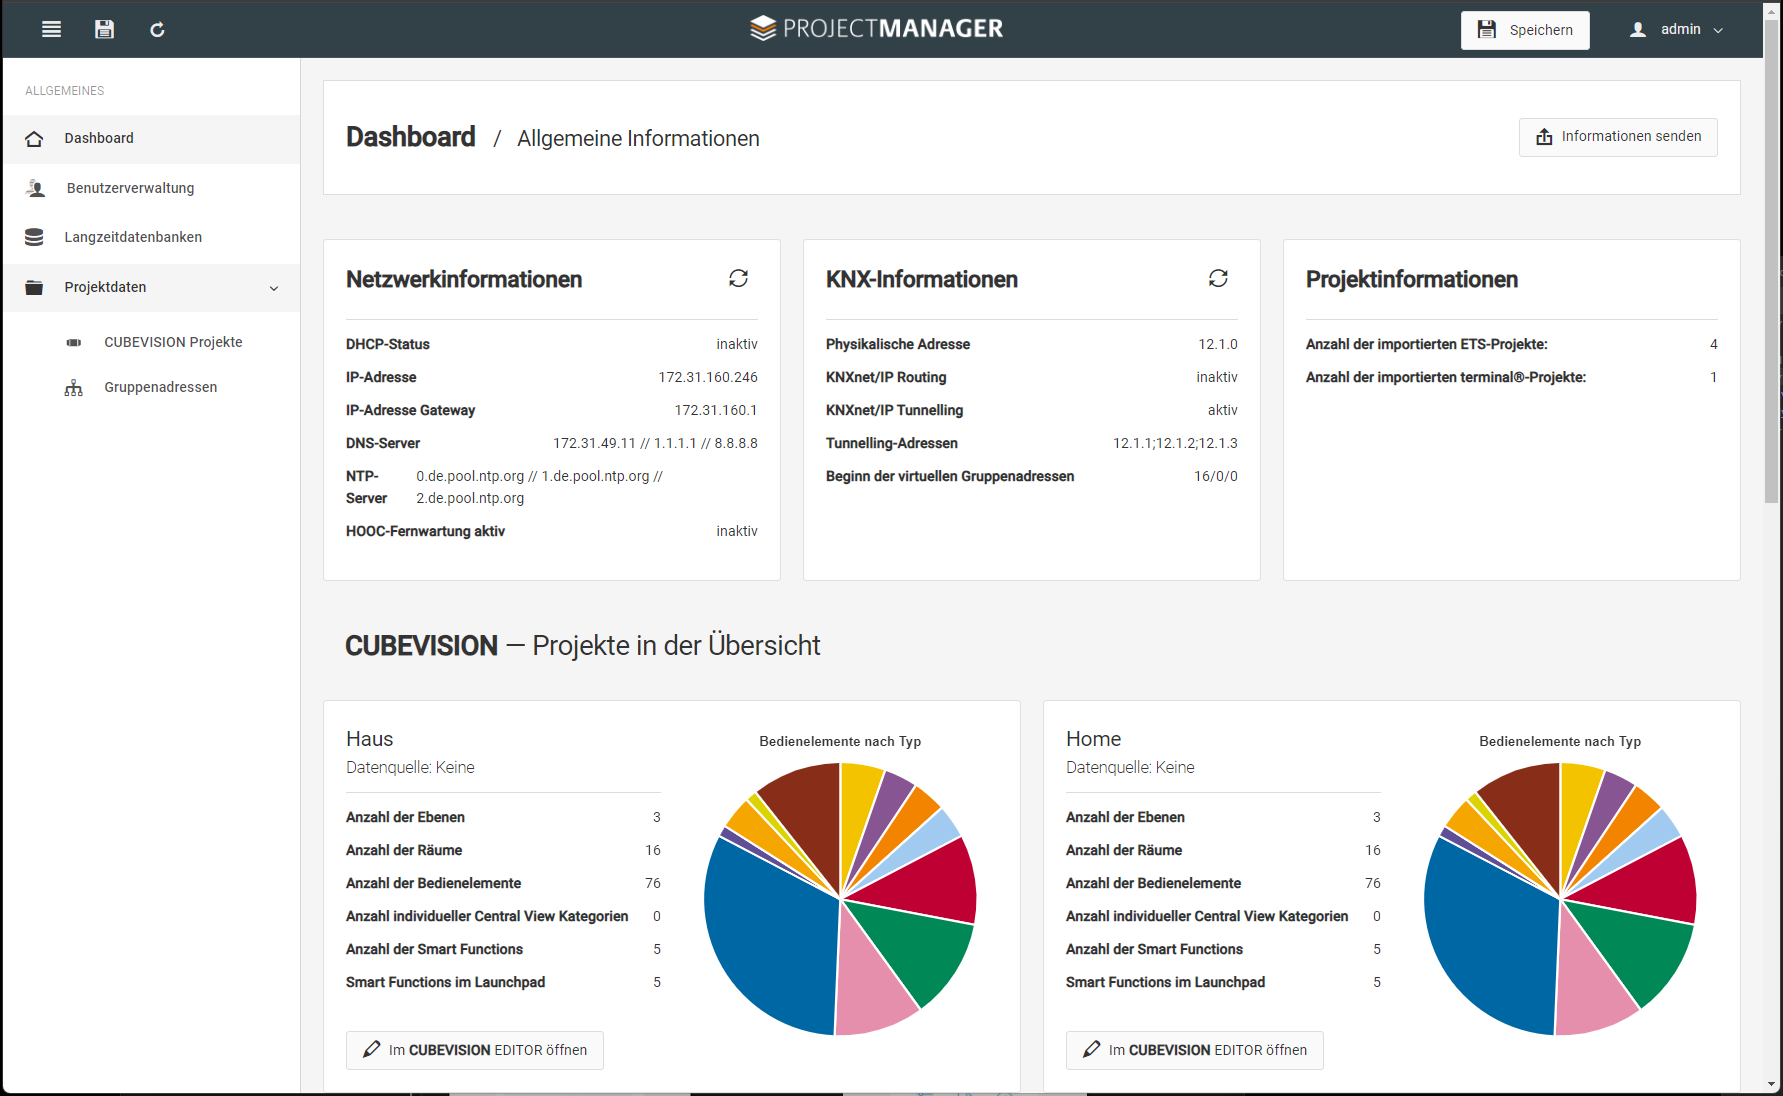The height and width of the screenshot is (1096, 1783).
Task: Click the IP-Adresse value 172.31.160.246
Action: [708, 377]
